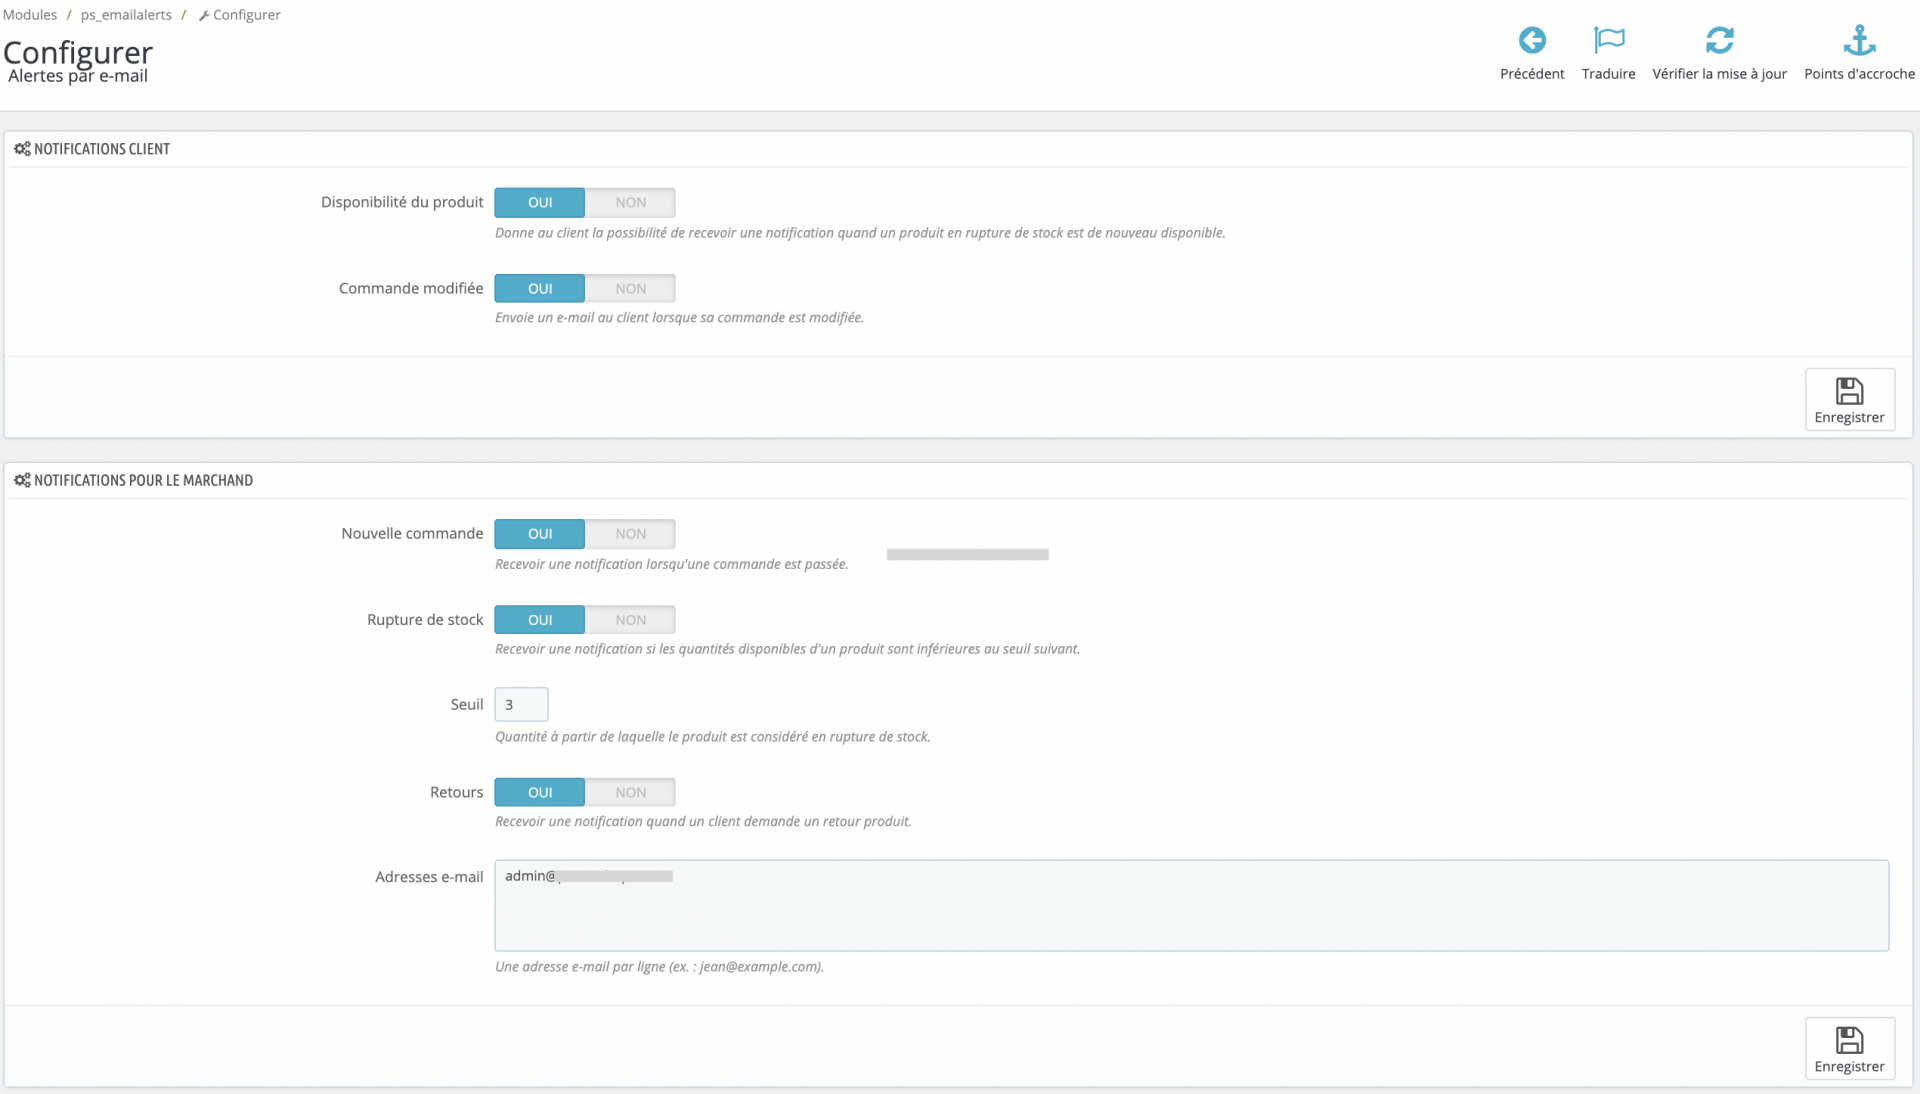Click the Notifications pour le marchand gears icon

coord(22,480)
